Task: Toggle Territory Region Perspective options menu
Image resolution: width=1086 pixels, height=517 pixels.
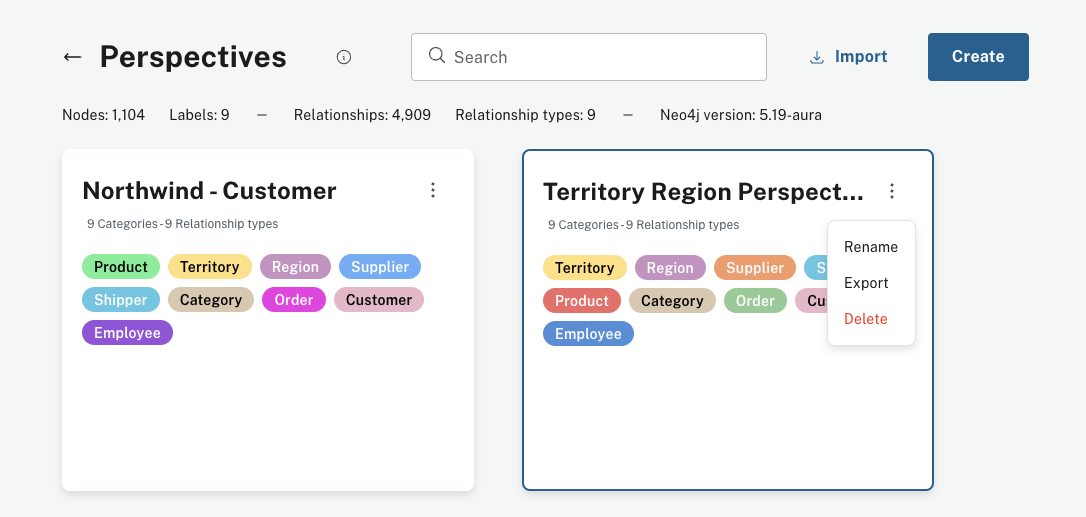Action: coord(892,191)
